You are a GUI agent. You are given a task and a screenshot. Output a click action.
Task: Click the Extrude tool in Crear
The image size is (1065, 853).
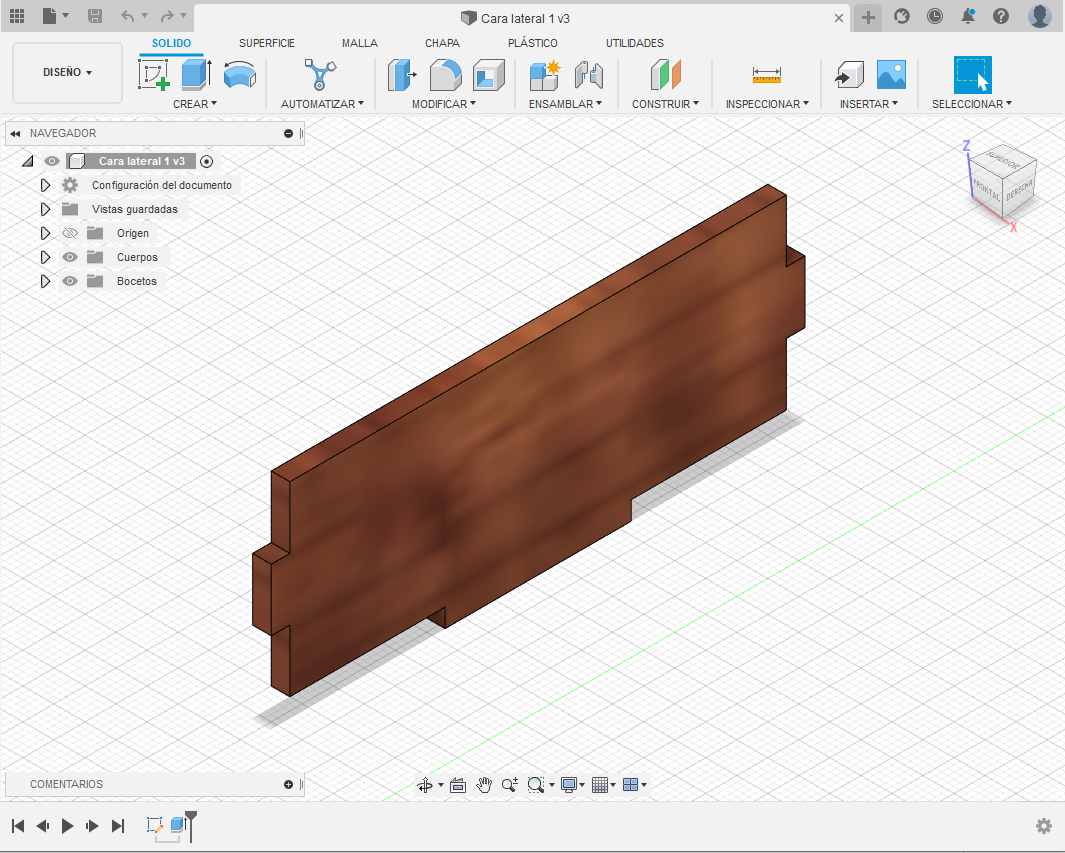(196, 75)
